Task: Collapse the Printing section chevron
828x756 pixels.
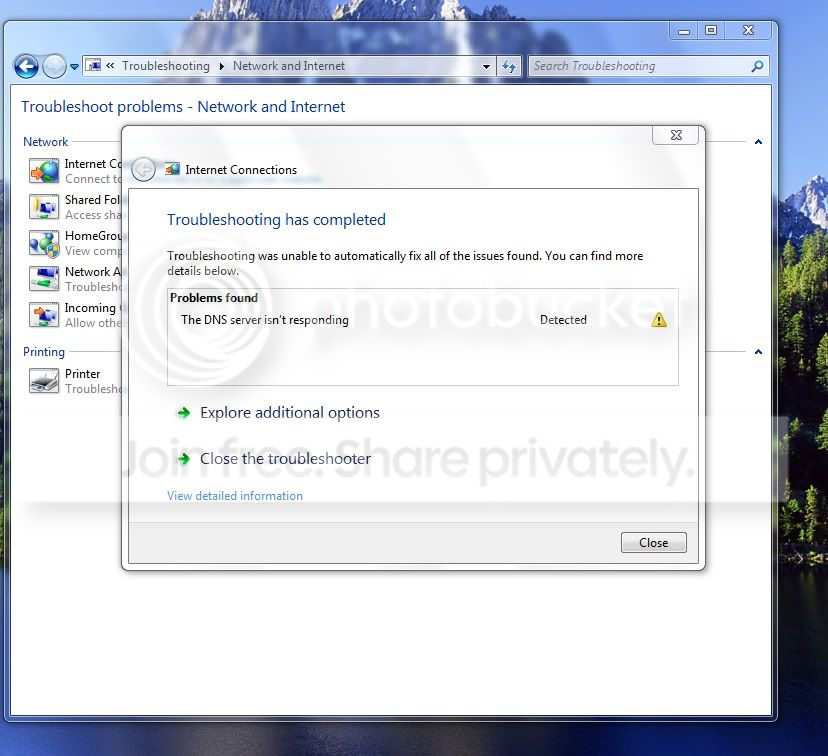Action: click(x=758, y=352)
